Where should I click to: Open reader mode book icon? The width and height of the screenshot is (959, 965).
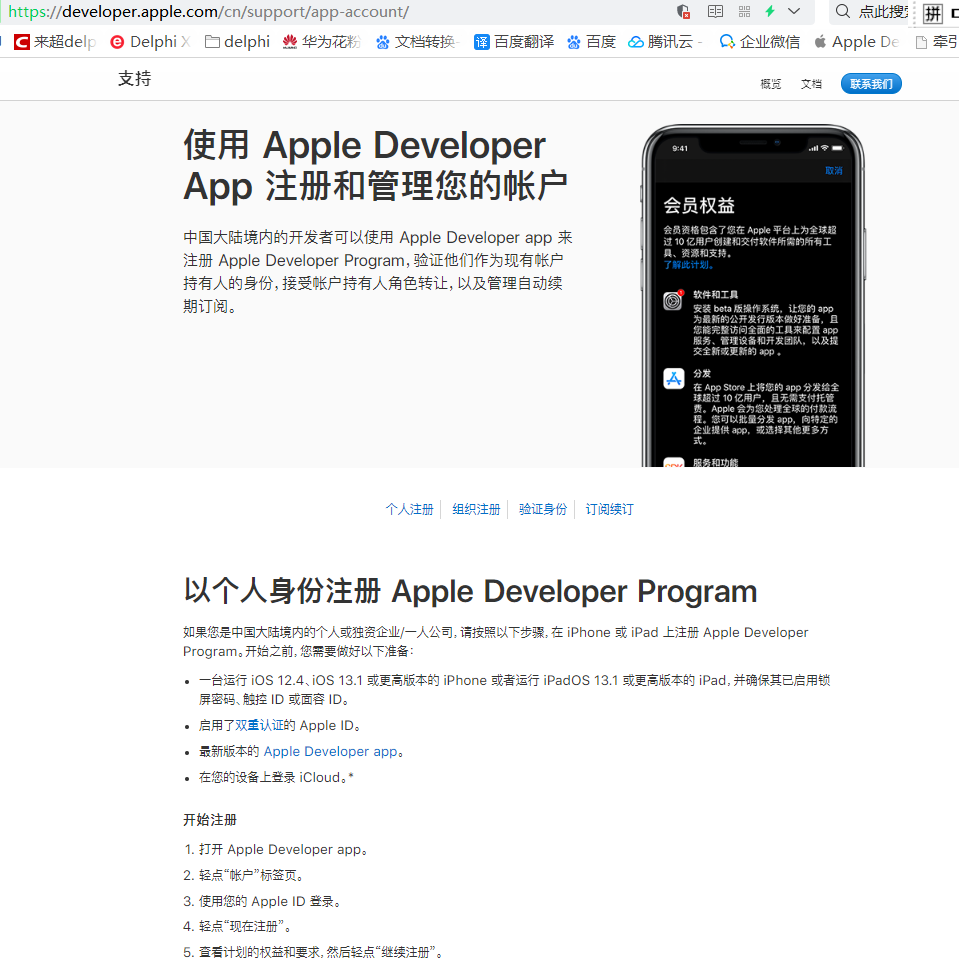715,12
